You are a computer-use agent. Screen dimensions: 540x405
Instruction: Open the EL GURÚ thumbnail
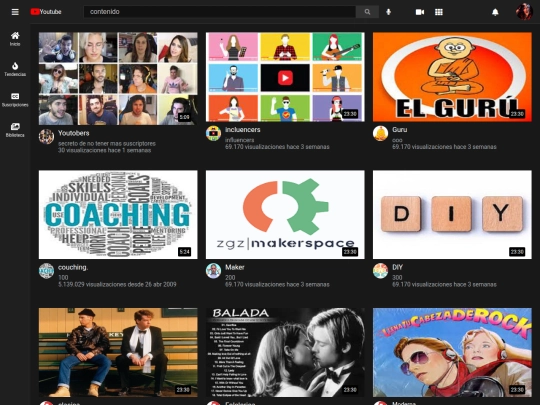(x=452, y=77)
